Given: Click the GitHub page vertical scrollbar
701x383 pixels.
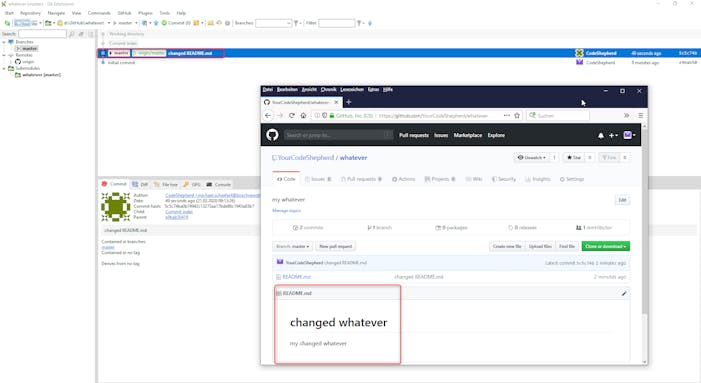Looking at the screenshot, I should 644,244.
